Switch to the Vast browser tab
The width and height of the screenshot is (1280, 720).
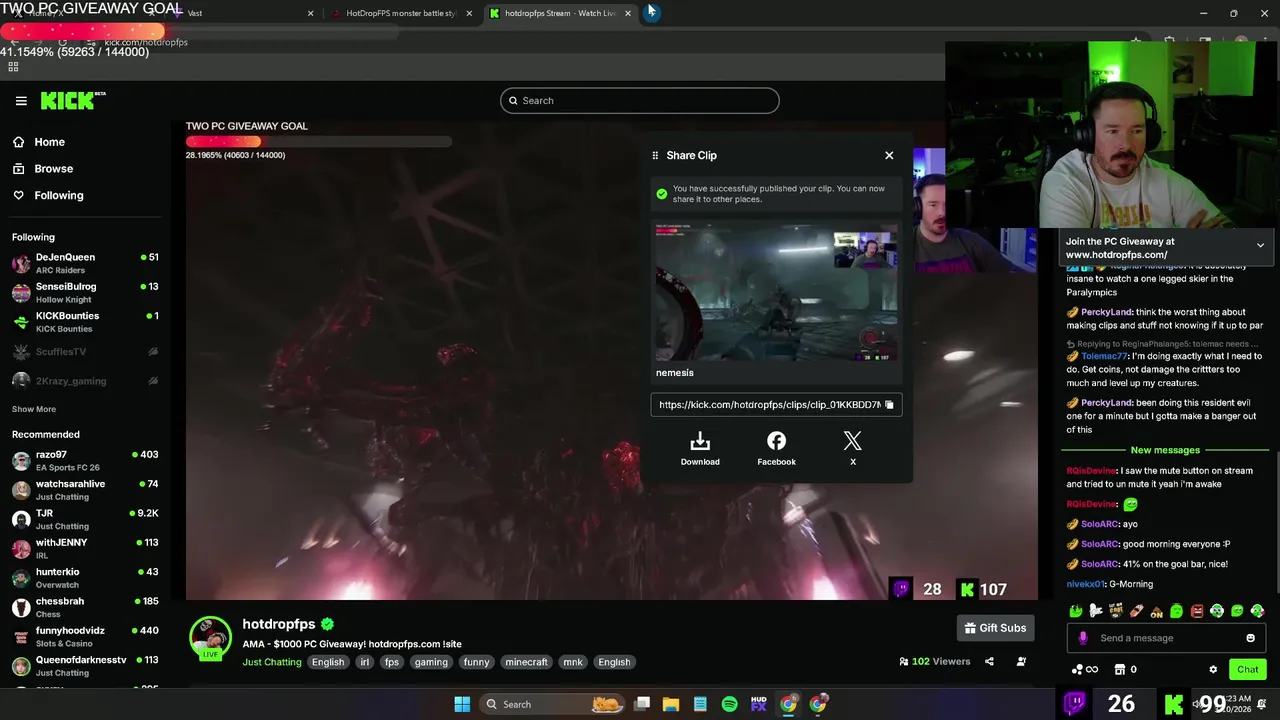pos(244,13)
